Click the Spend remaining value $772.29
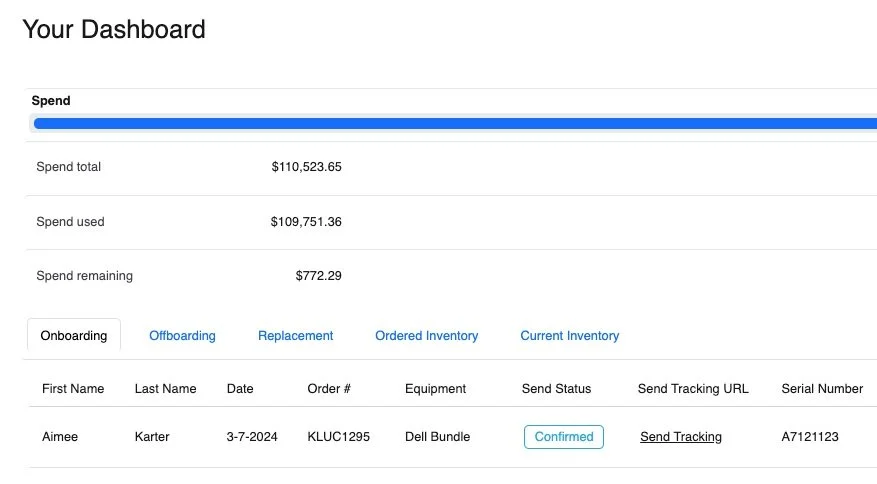The image size is (877, 484). [x=318, y=276]
